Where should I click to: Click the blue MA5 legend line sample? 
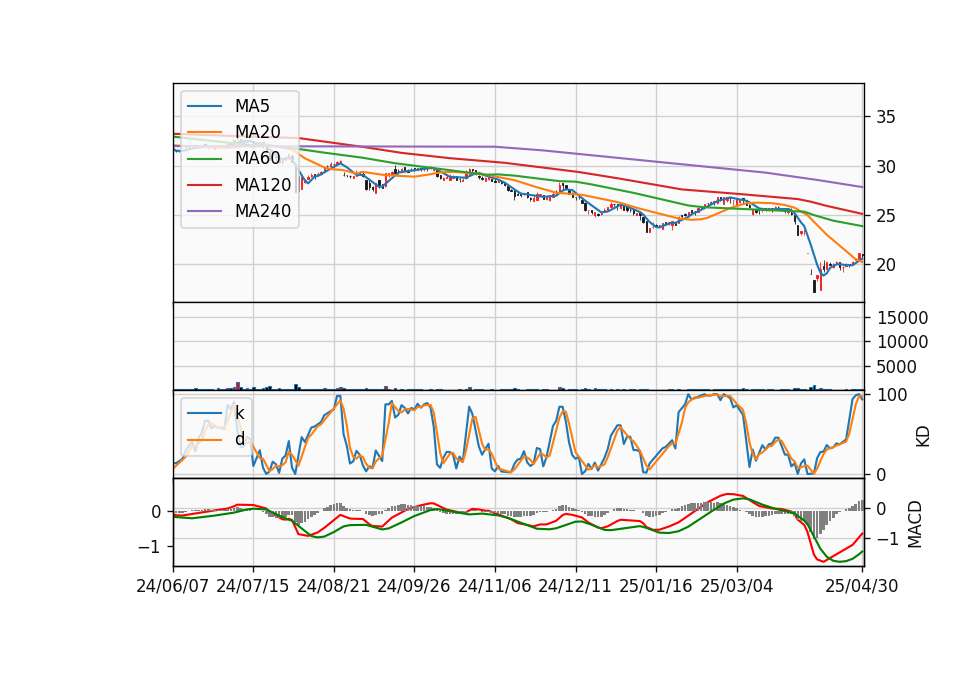pos(204,107)
